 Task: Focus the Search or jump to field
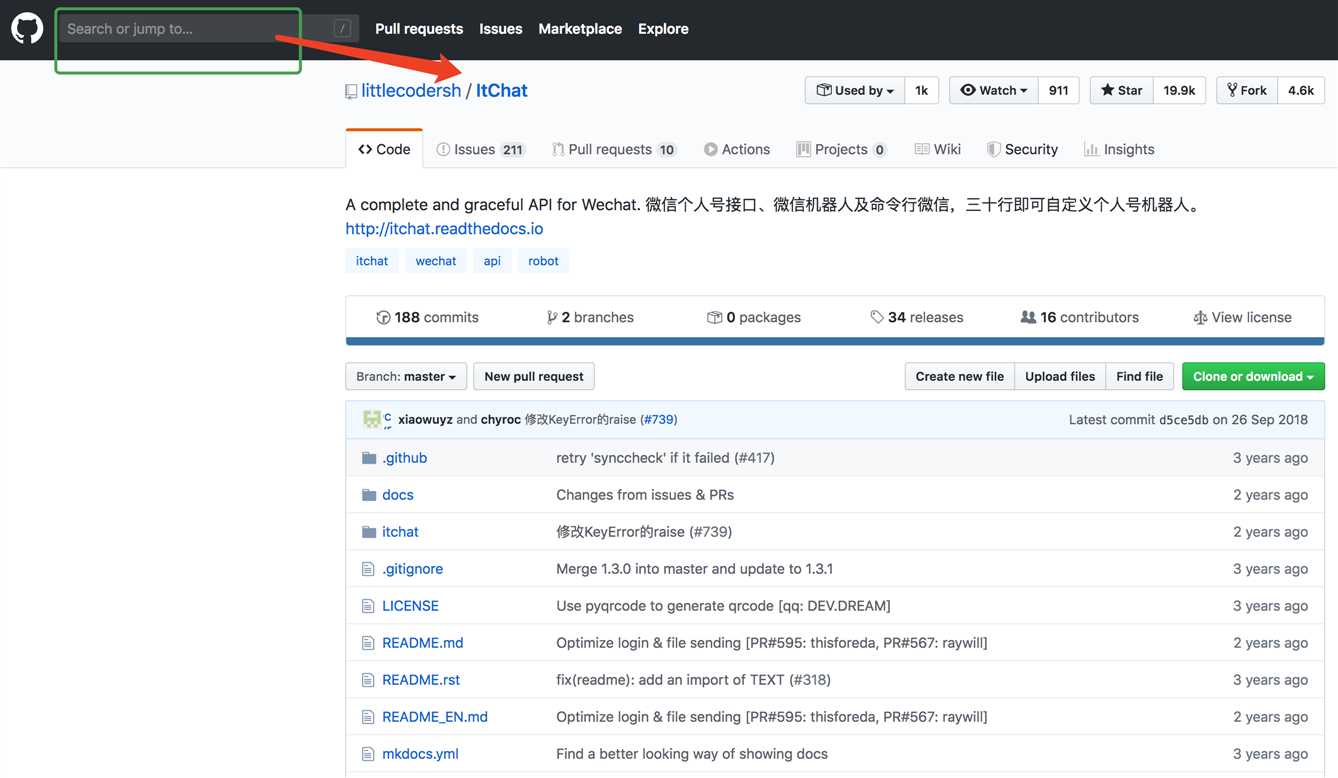pos(208,29)
